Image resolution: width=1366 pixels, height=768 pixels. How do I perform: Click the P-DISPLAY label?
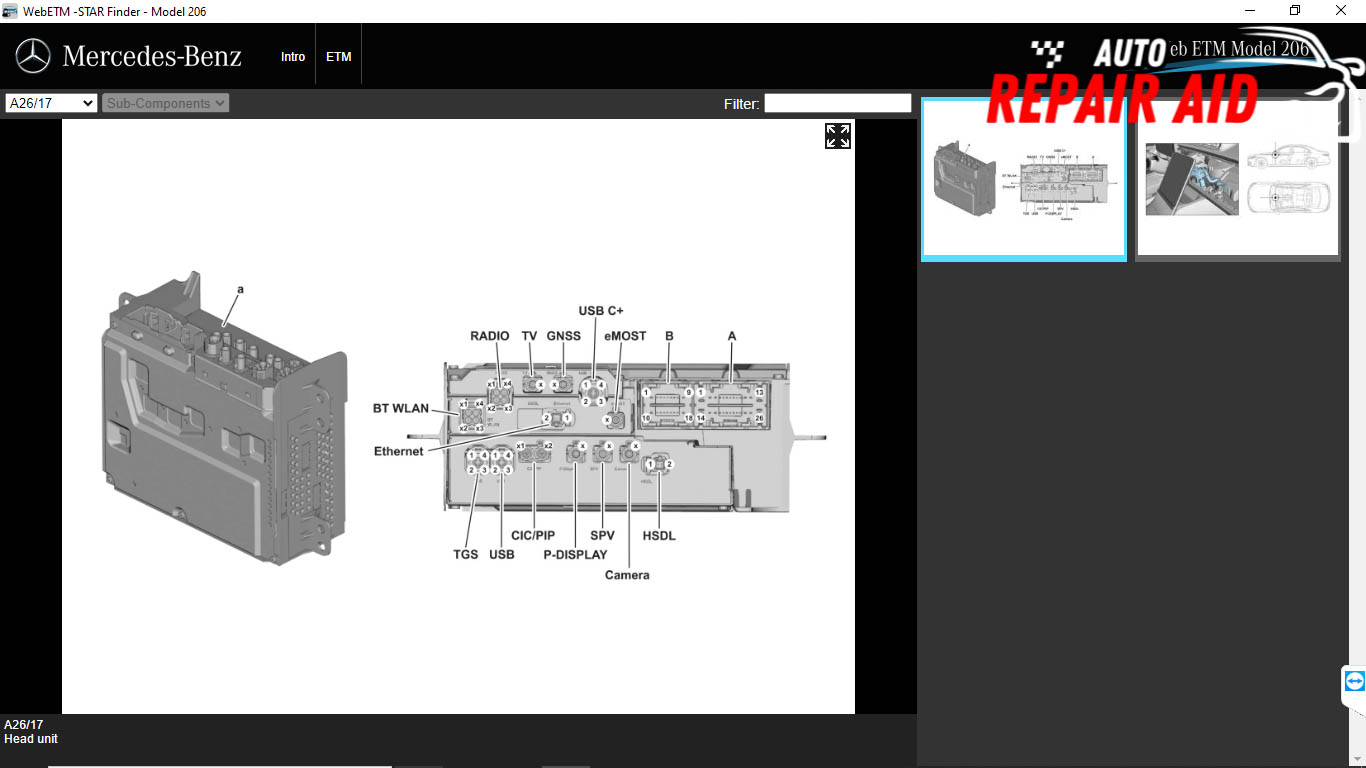coord(575,554)
